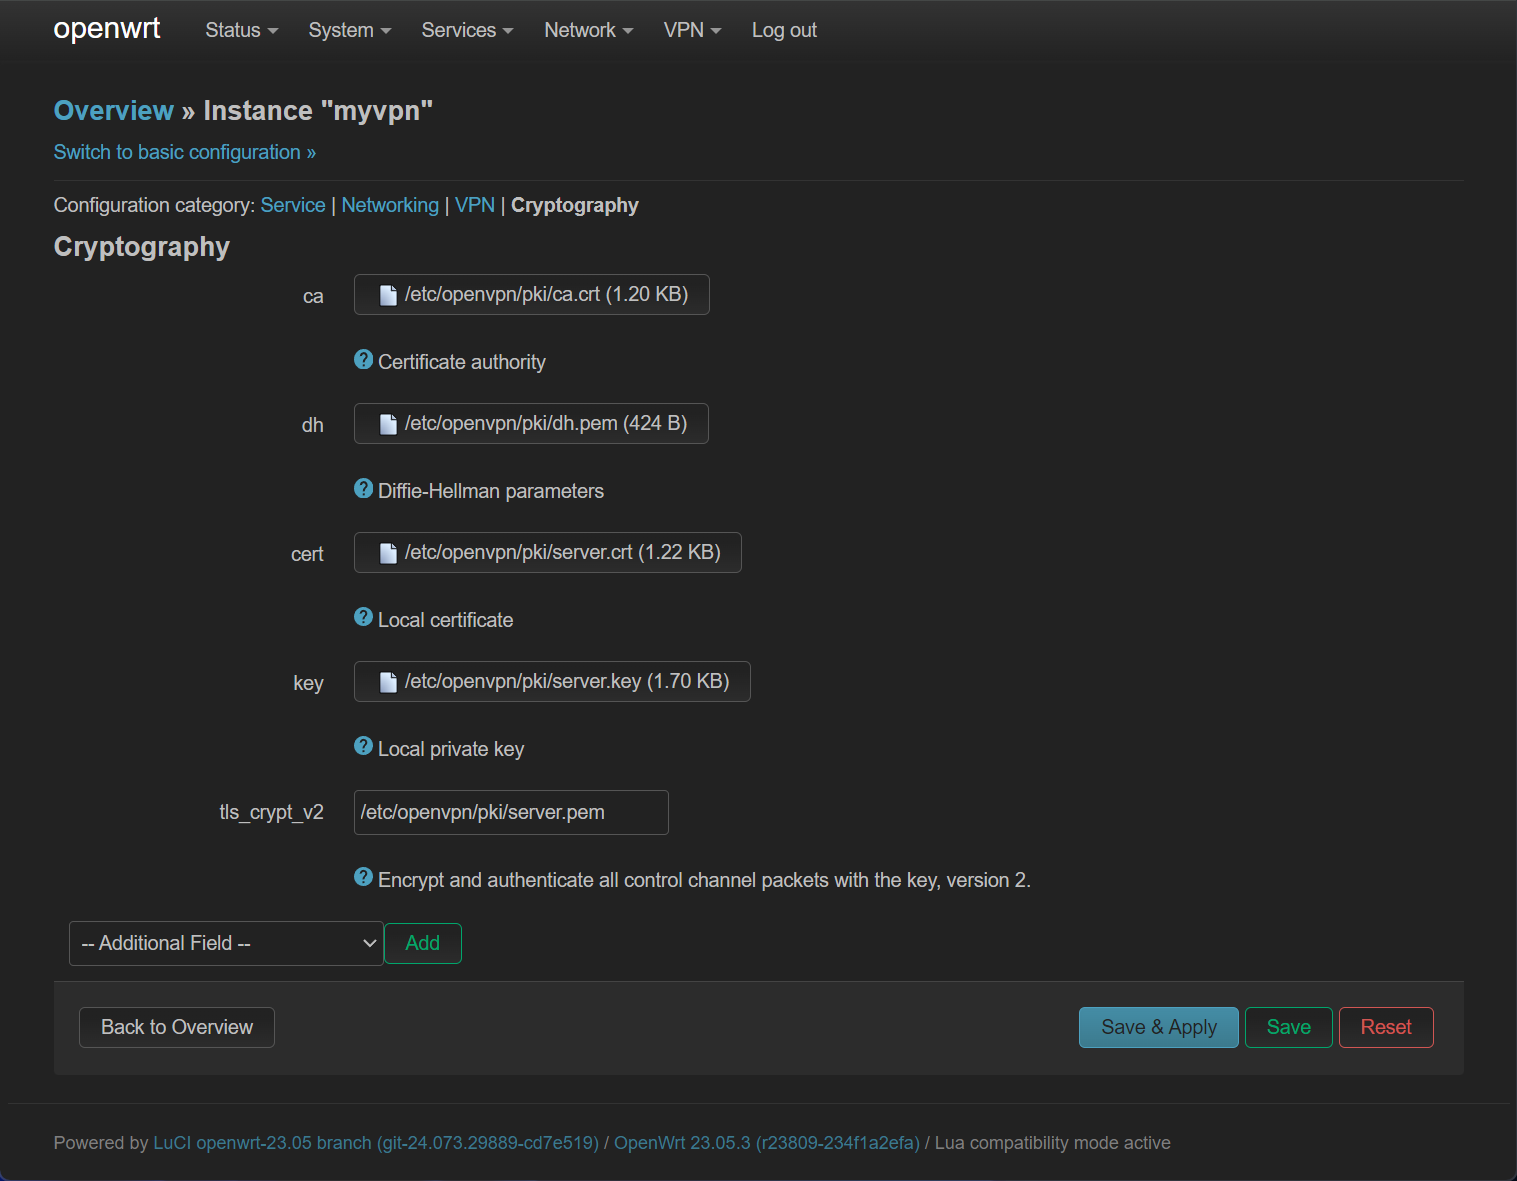The image size is (1517, 1181).
Task: Click the help icon beside Local certificate
Action: coord(363,618)
